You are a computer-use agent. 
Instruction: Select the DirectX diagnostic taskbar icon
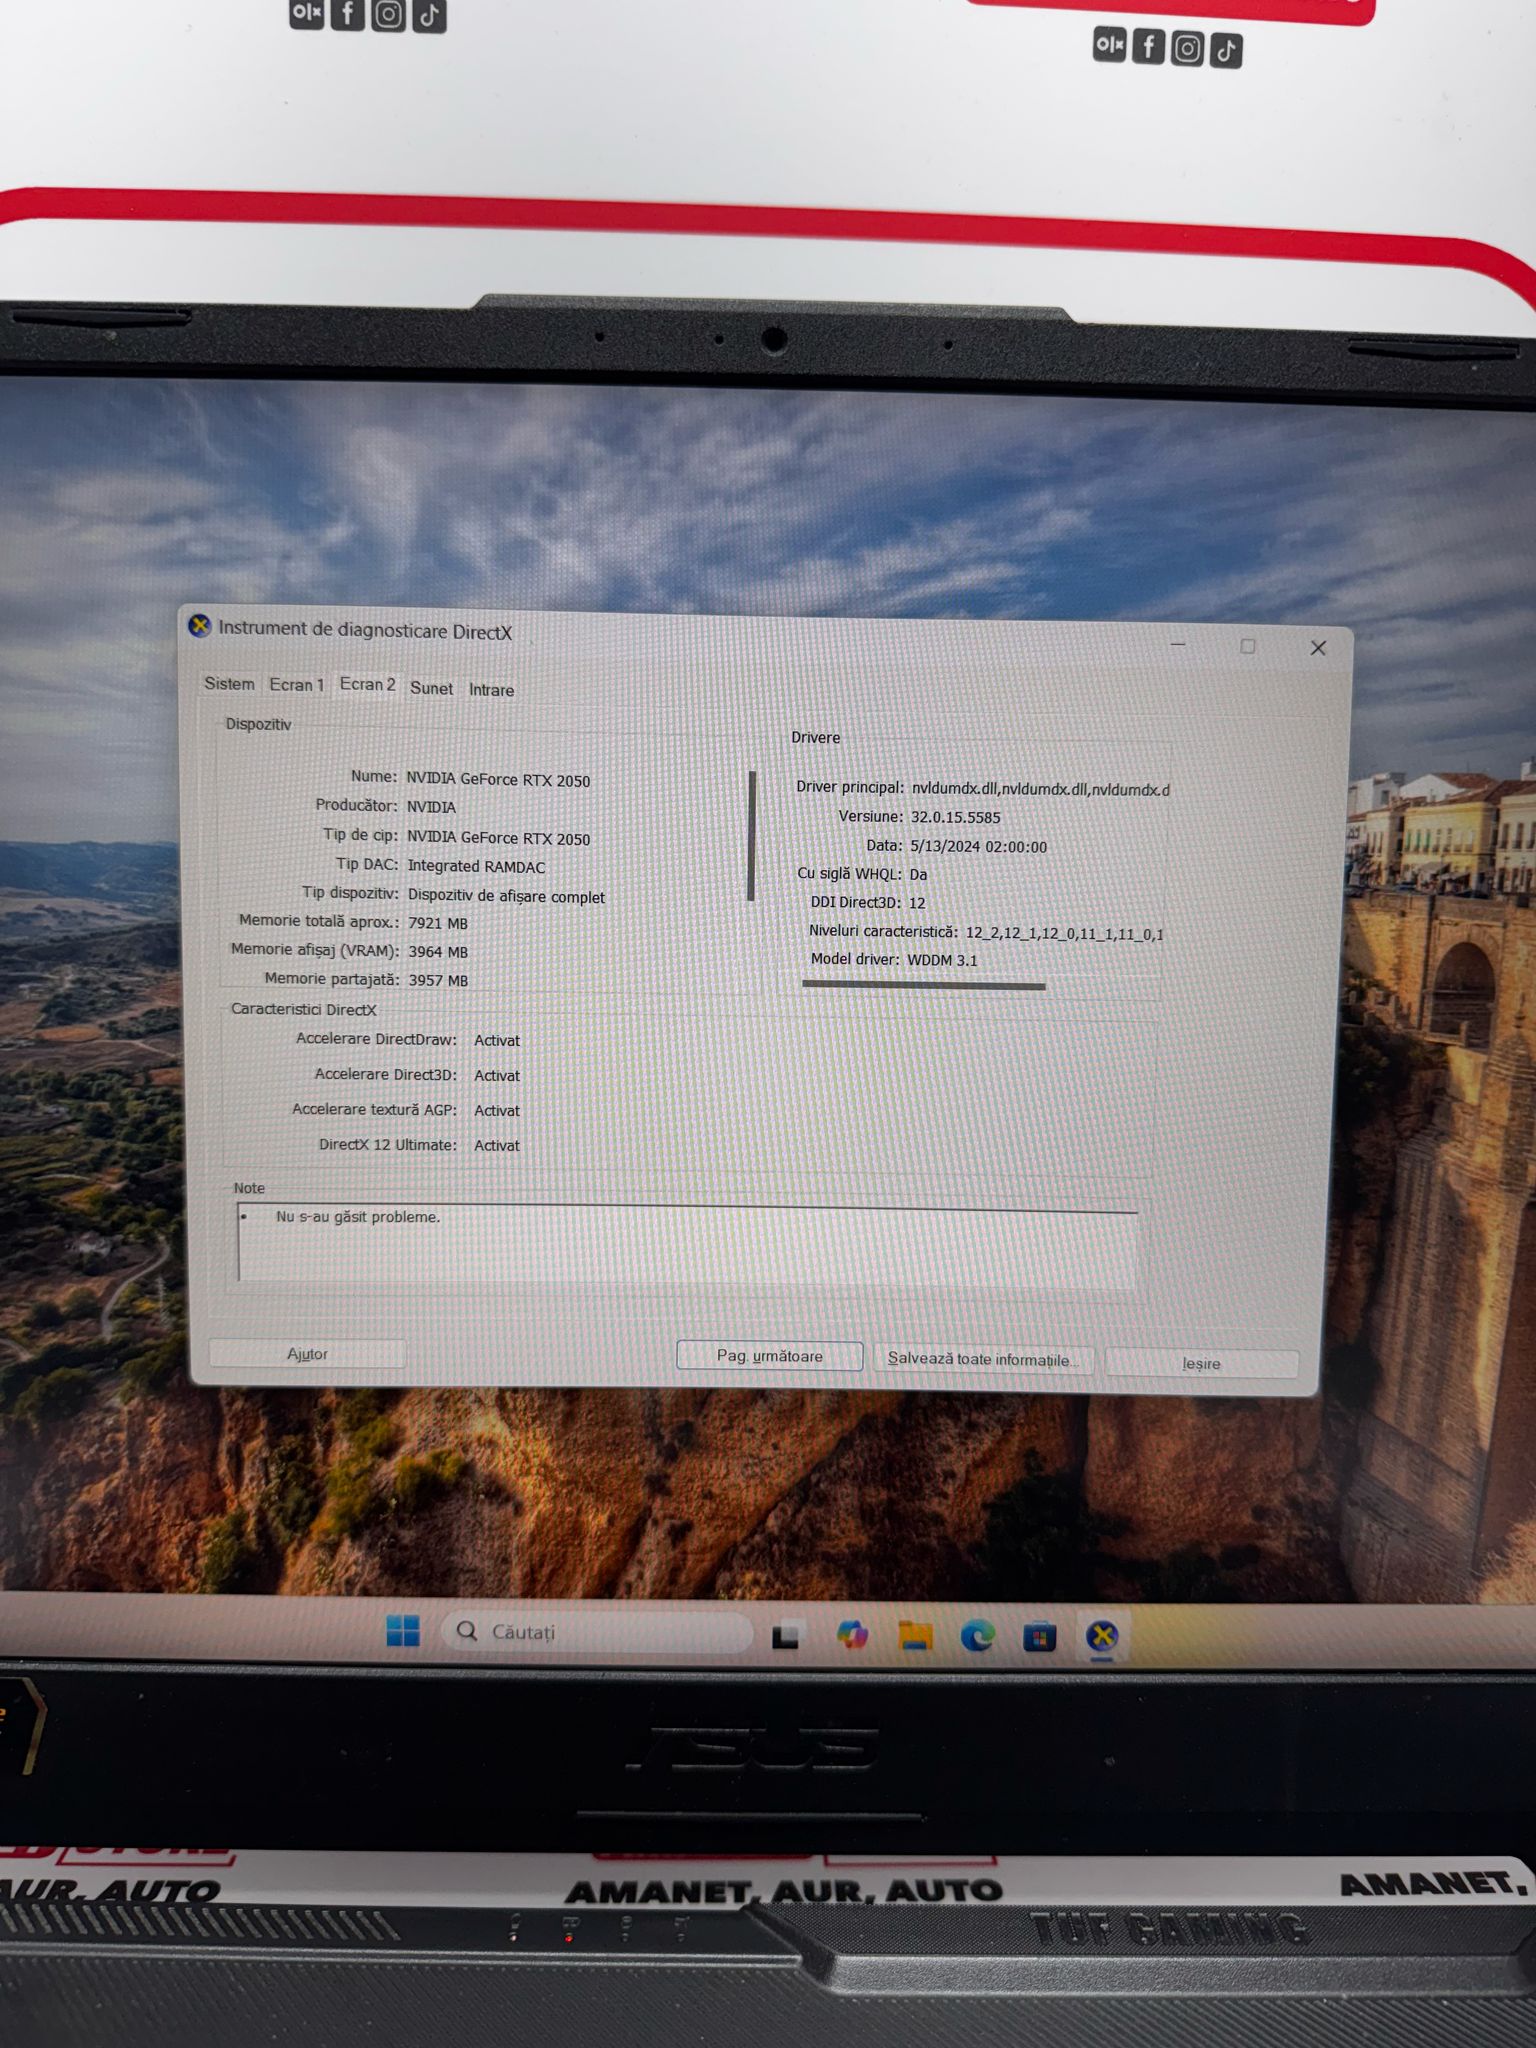(x=1102, y=1637)
